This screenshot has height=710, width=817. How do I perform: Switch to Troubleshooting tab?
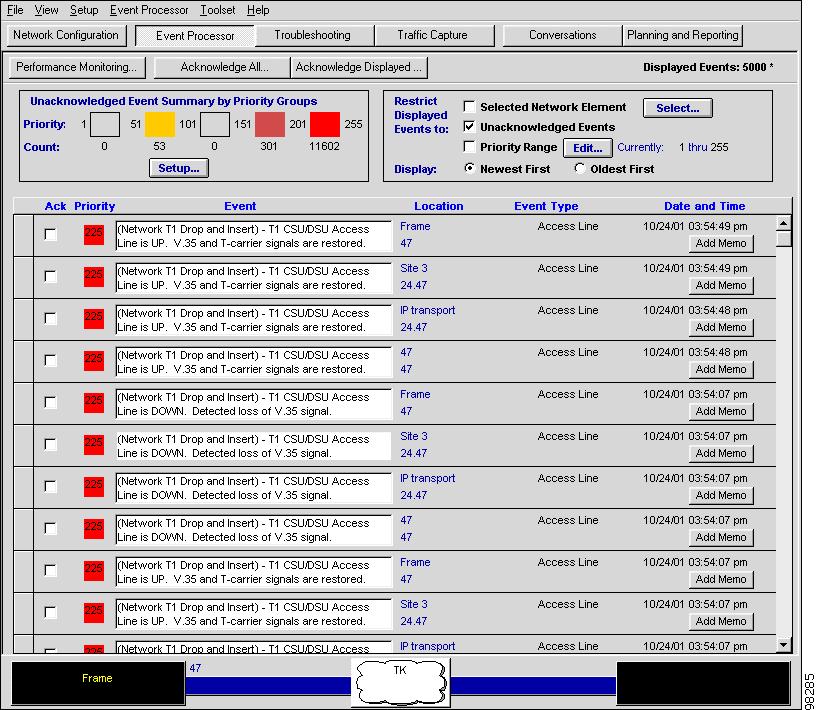tap(313, 35)
